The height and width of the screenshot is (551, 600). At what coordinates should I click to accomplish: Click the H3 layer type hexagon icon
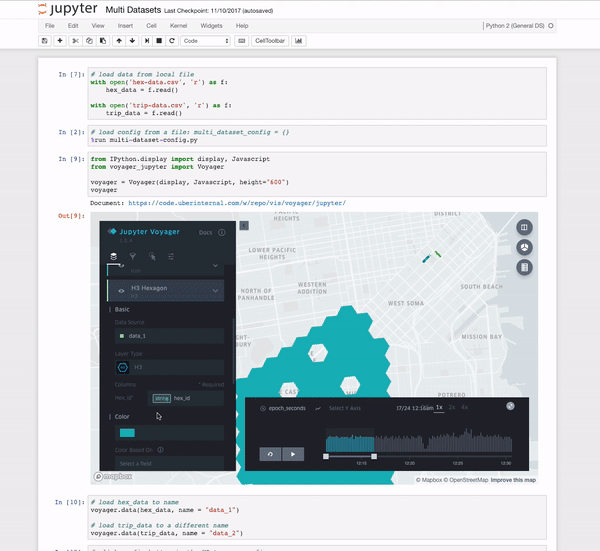coord(122,367)
